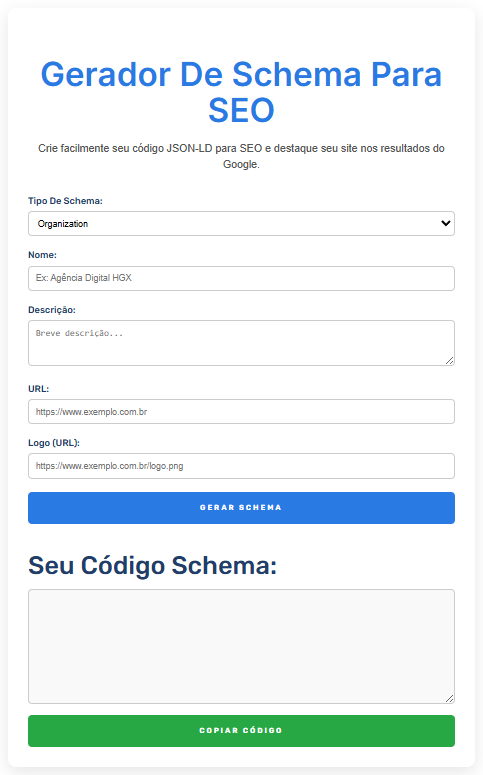Click the Gerador De Schema Para SEO title
The width and height of the screenshot is (483, 775).
(241, 92)
